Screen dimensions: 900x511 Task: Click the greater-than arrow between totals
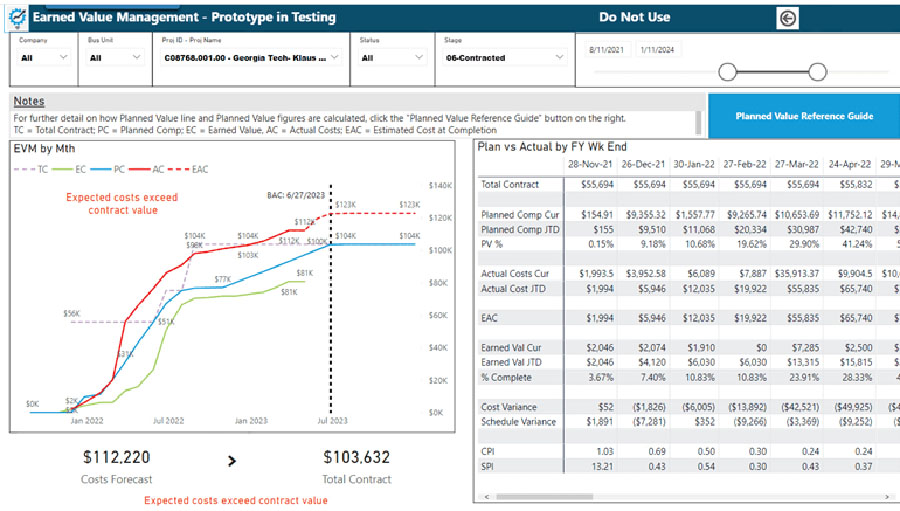(x=232, y=460)
